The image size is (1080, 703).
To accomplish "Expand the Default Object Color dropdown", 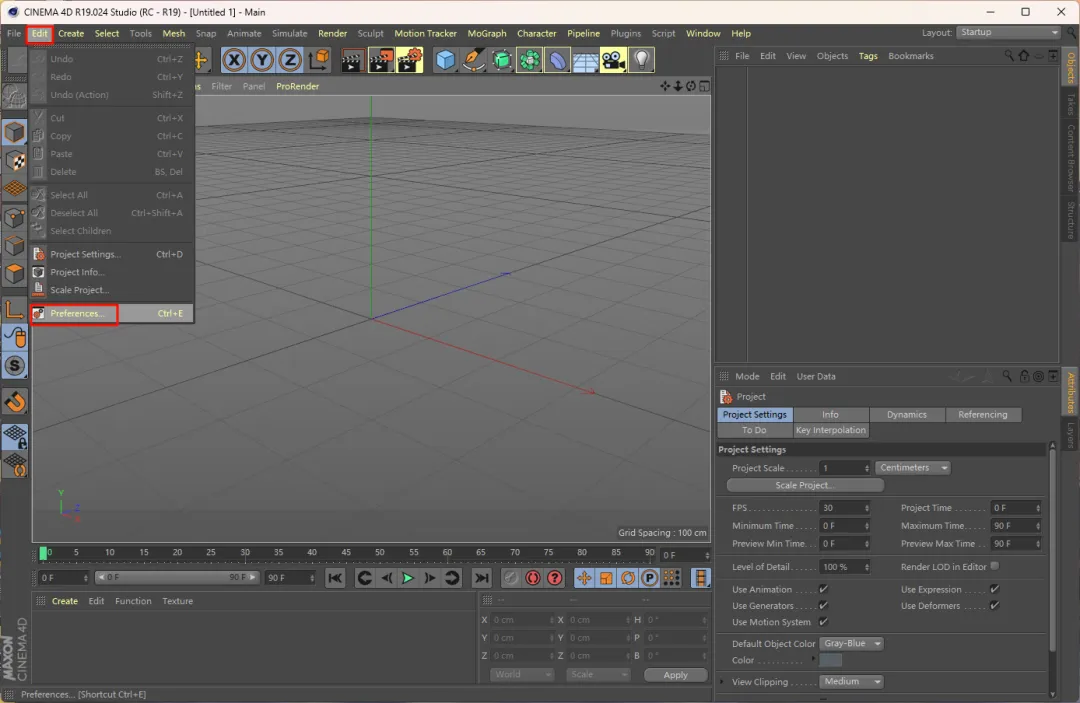I will (x=851, y=644).
